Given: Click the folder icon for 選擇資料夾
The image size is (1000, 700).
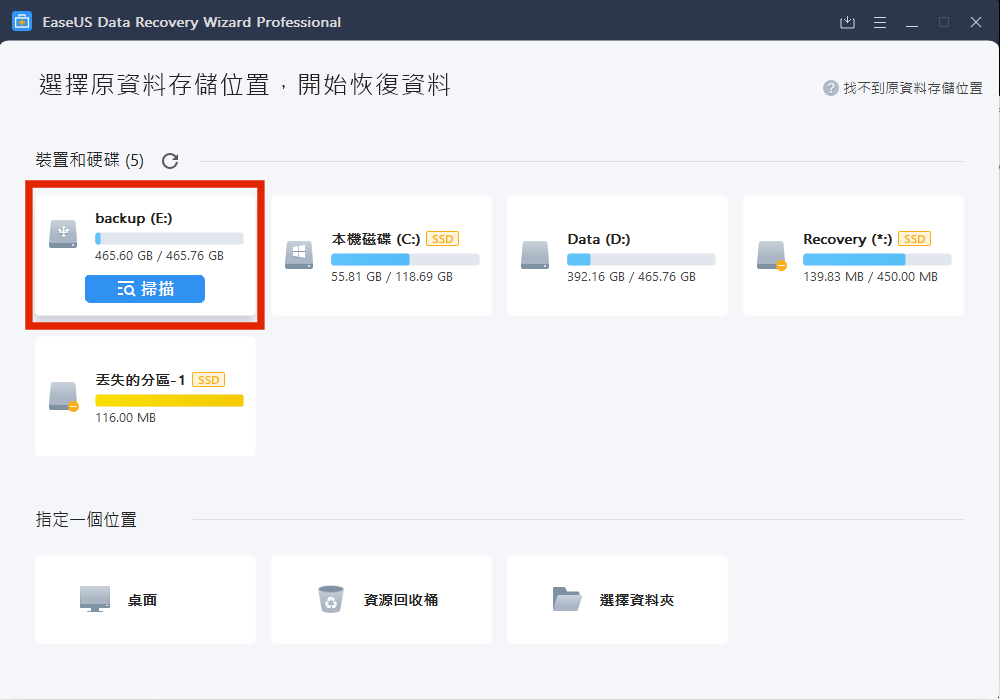Looking at the screenshot, I should tap(567, 599).
